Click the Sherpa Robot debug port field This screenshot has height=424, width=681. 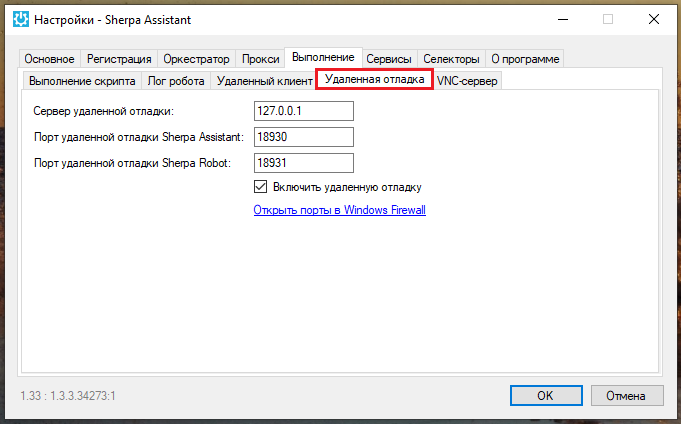coord(304,162)
